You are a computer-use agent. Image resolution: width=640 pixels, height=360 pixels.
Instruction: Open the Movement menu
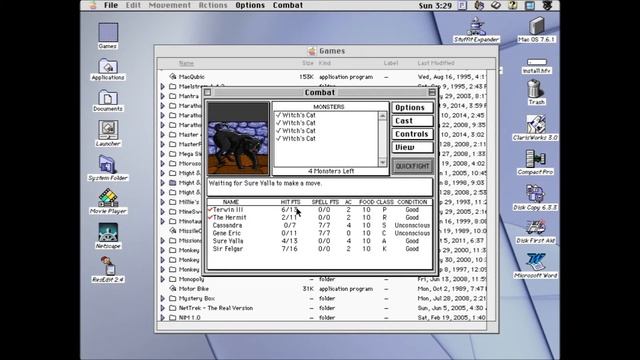pyautogui.click(x=170, y=5)
